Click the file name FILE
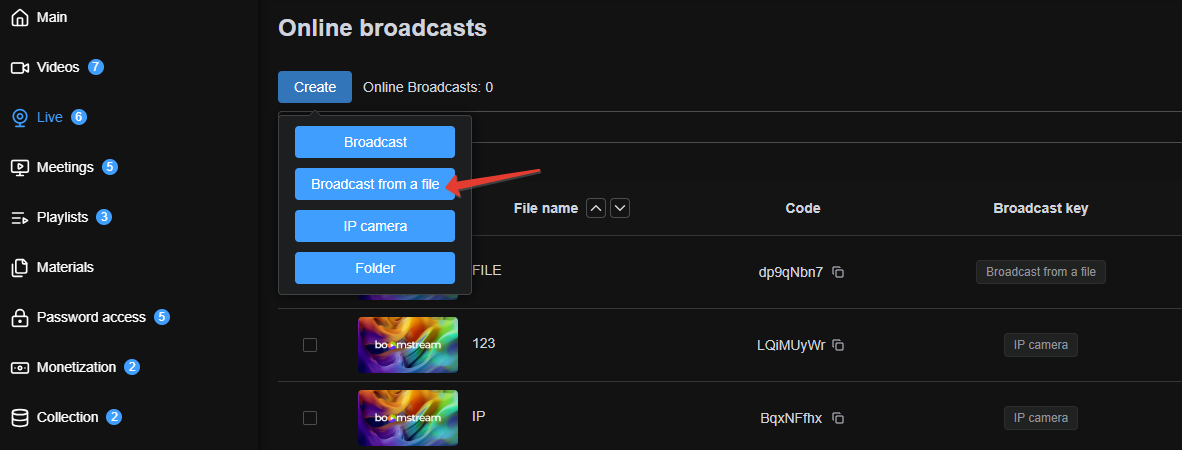 [487, 271]
